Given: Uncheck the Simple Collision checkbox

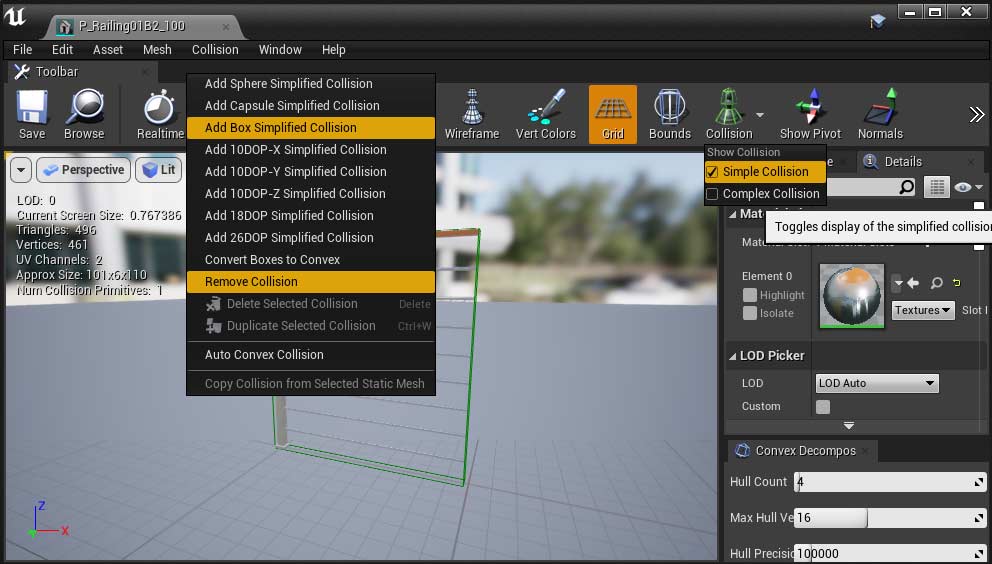Looking at the screenshot, I should tap(712, 172).
